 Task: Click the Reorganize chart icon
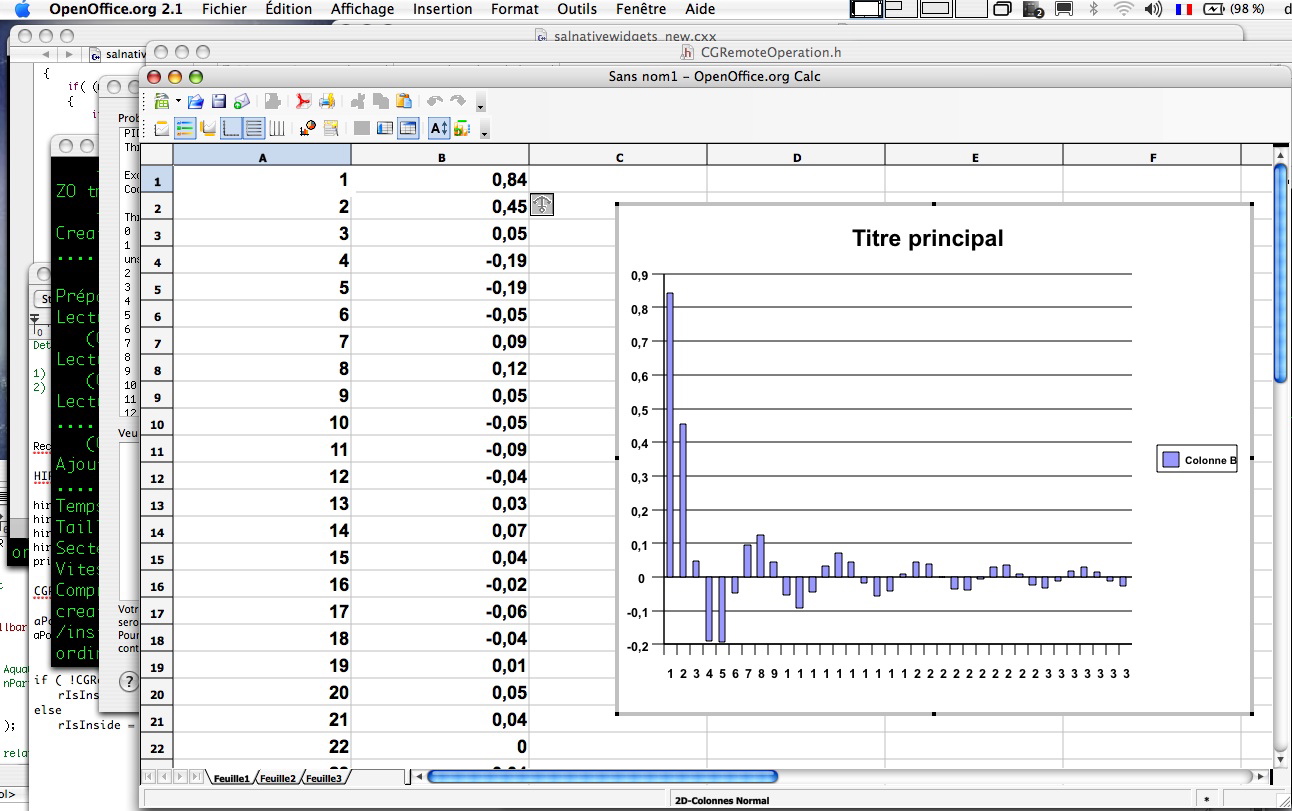[x=462, y=128]
